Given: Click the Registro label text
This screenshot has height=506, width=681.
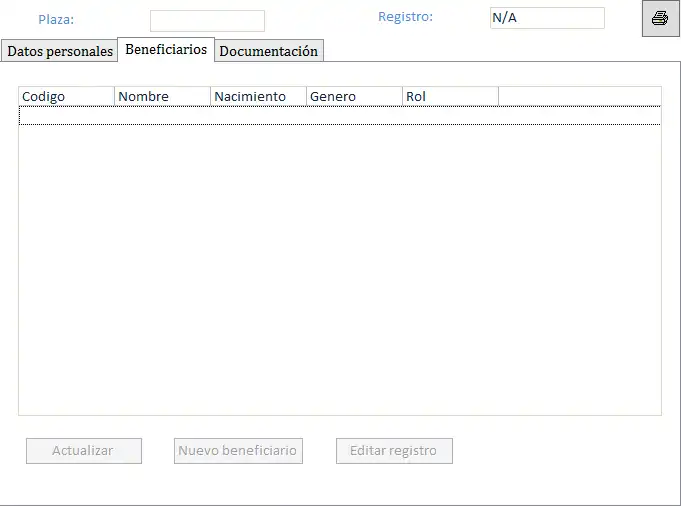Looking at the screenshot, I should (x=405, y=17).
